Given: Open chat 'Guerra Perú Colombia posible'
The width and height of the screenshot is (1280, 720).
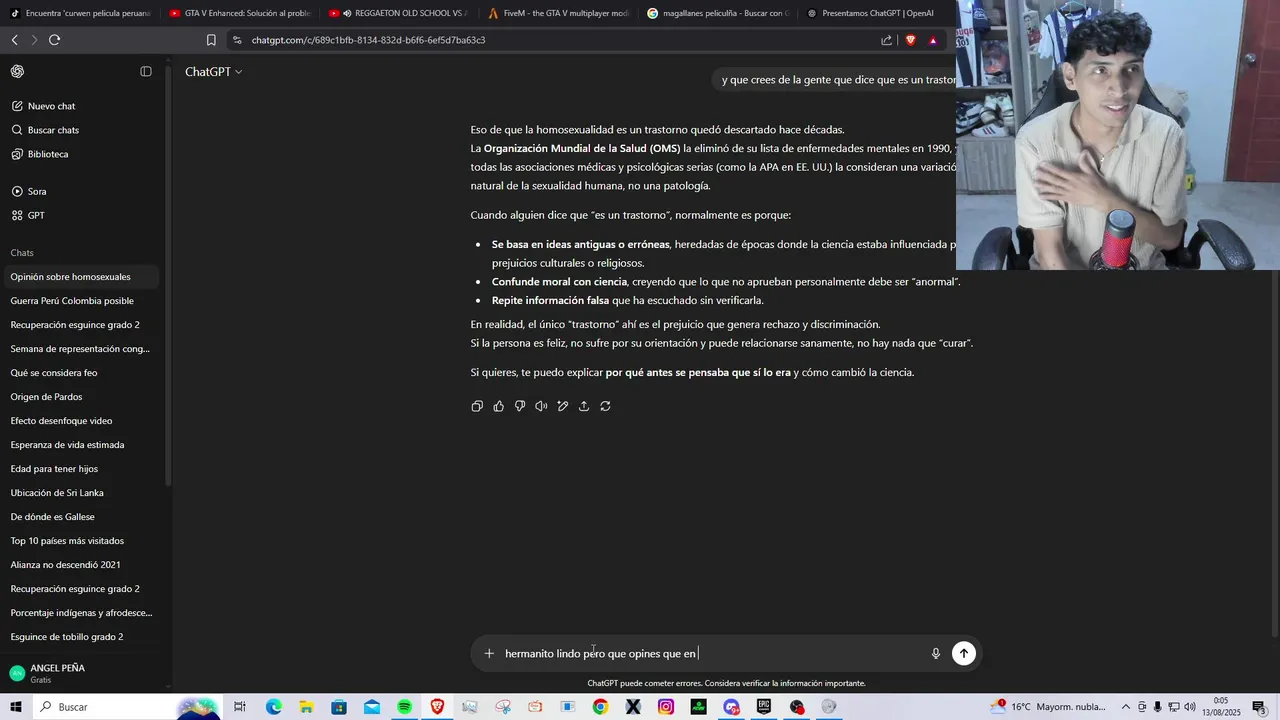Looking at the screenshot, I should coord(81,301).
